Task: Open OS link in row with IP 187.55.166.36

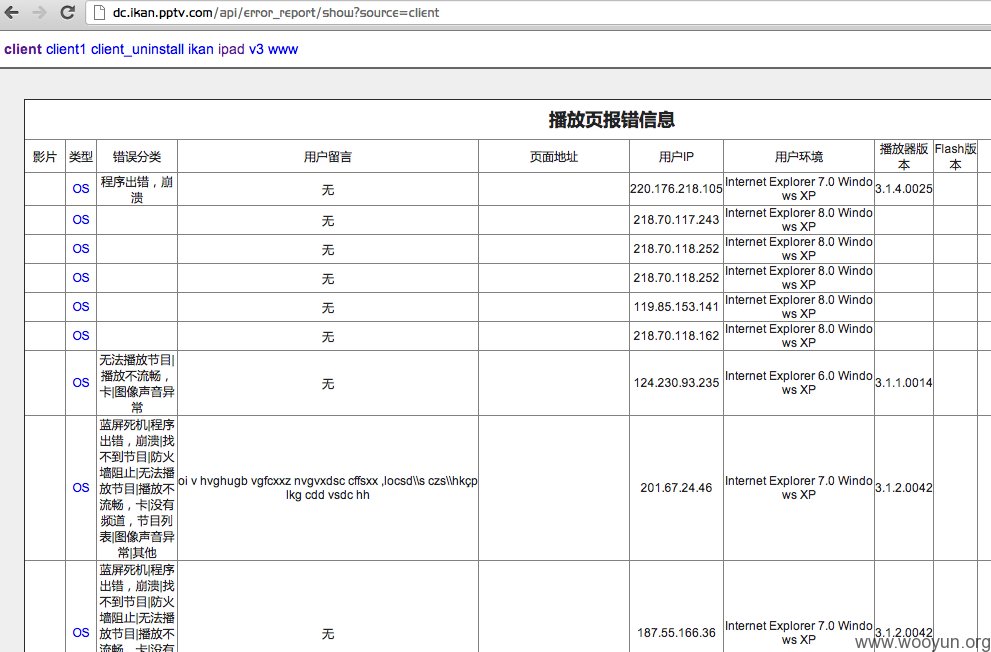Action: coord(81,632)
